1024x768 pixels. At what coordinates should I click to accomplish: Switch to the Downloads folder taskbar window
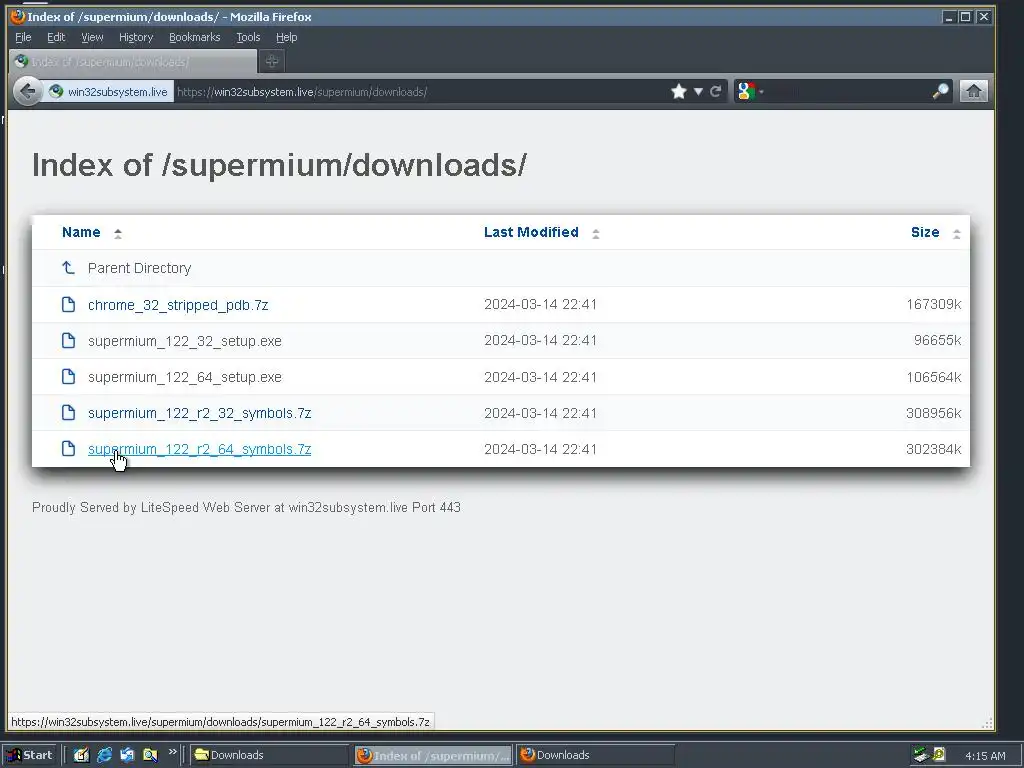[270, 755]
